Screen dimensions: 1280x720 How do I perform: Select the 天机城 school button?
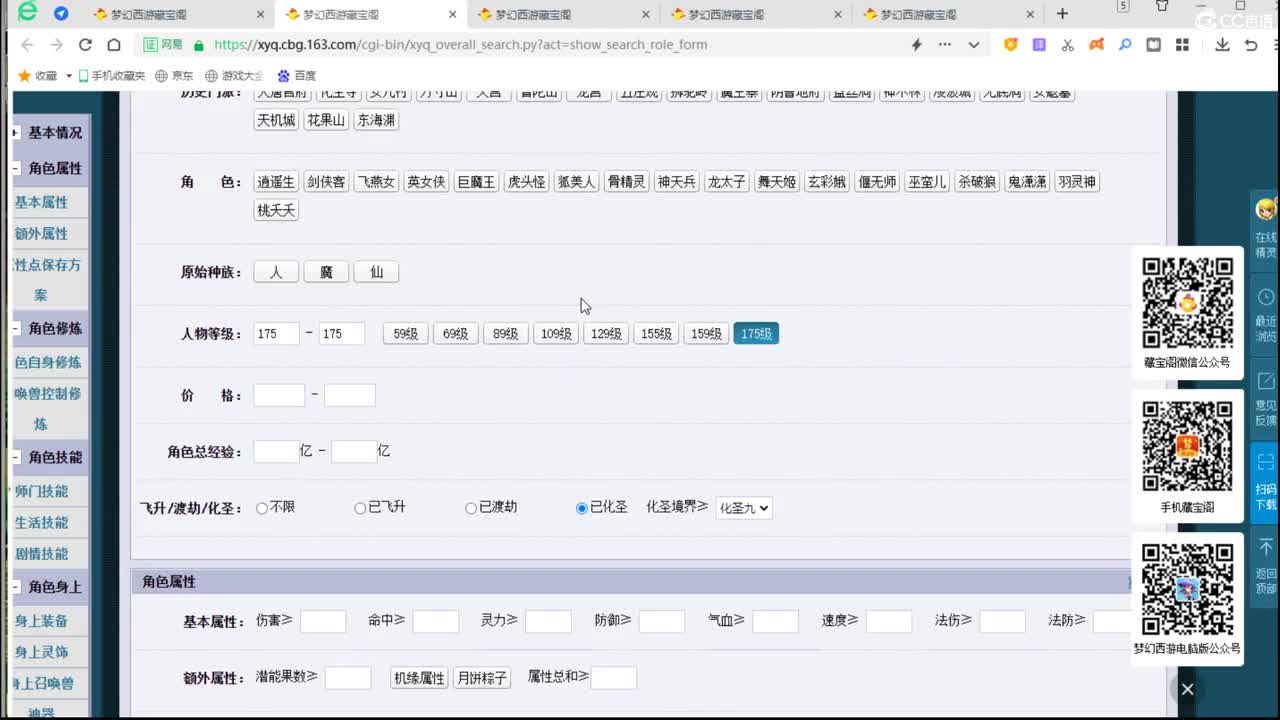click(276, 120)
